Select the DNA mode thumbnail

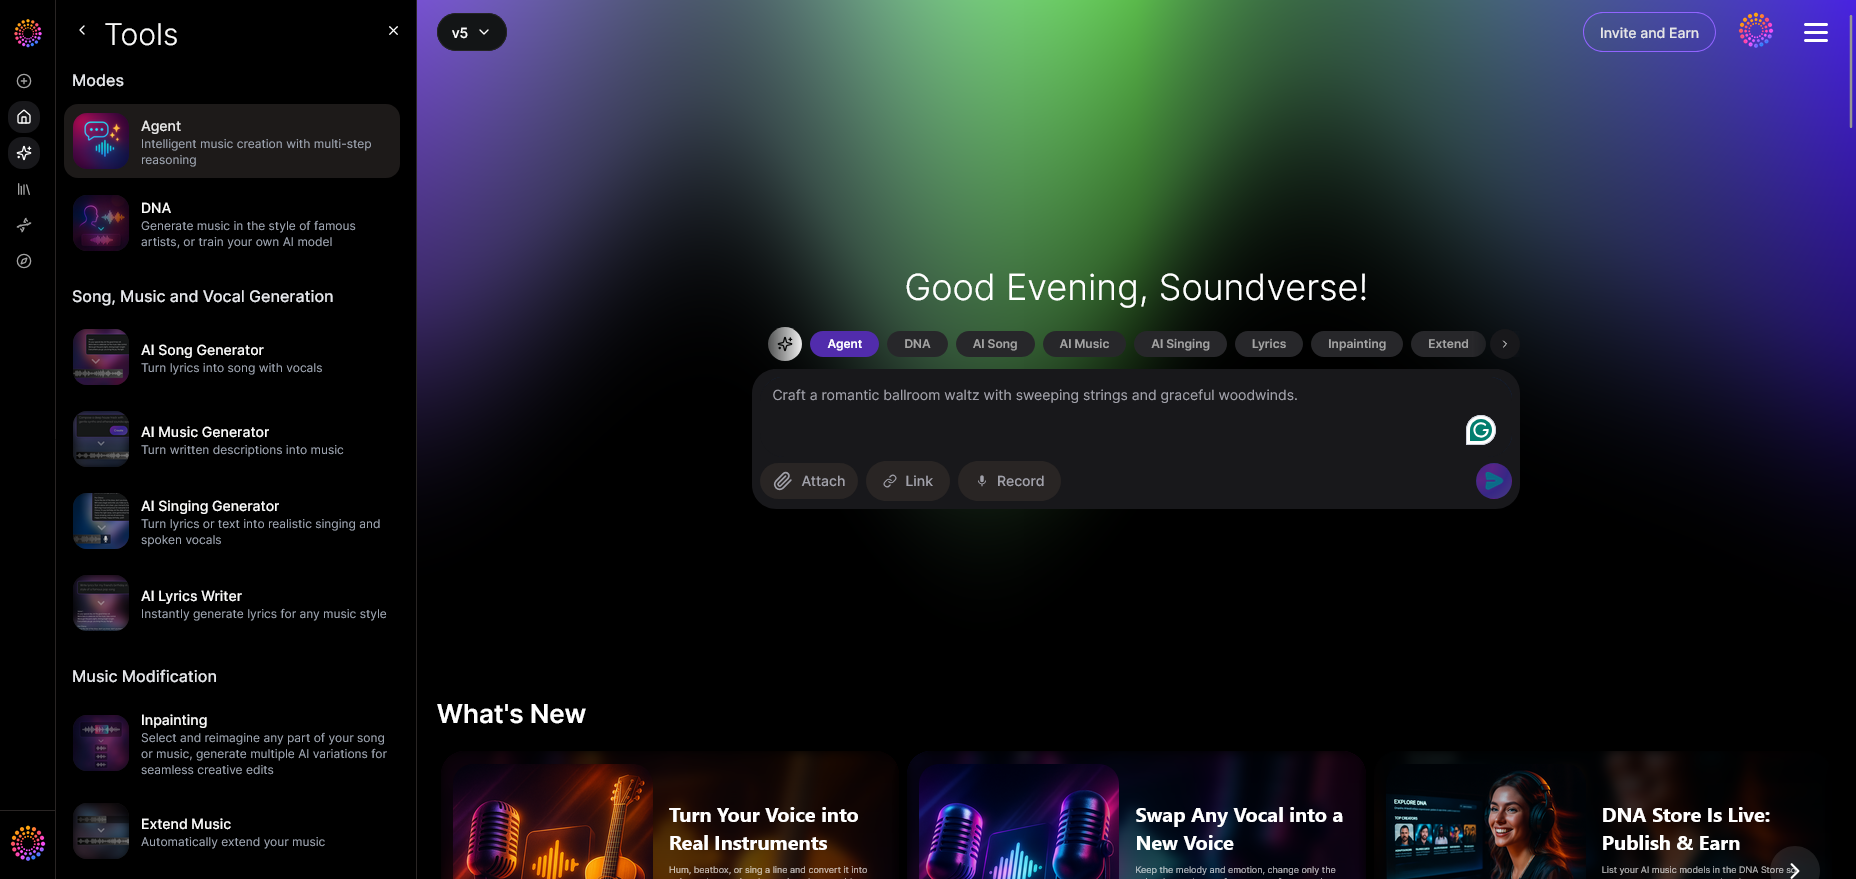(x=101, y=223)
